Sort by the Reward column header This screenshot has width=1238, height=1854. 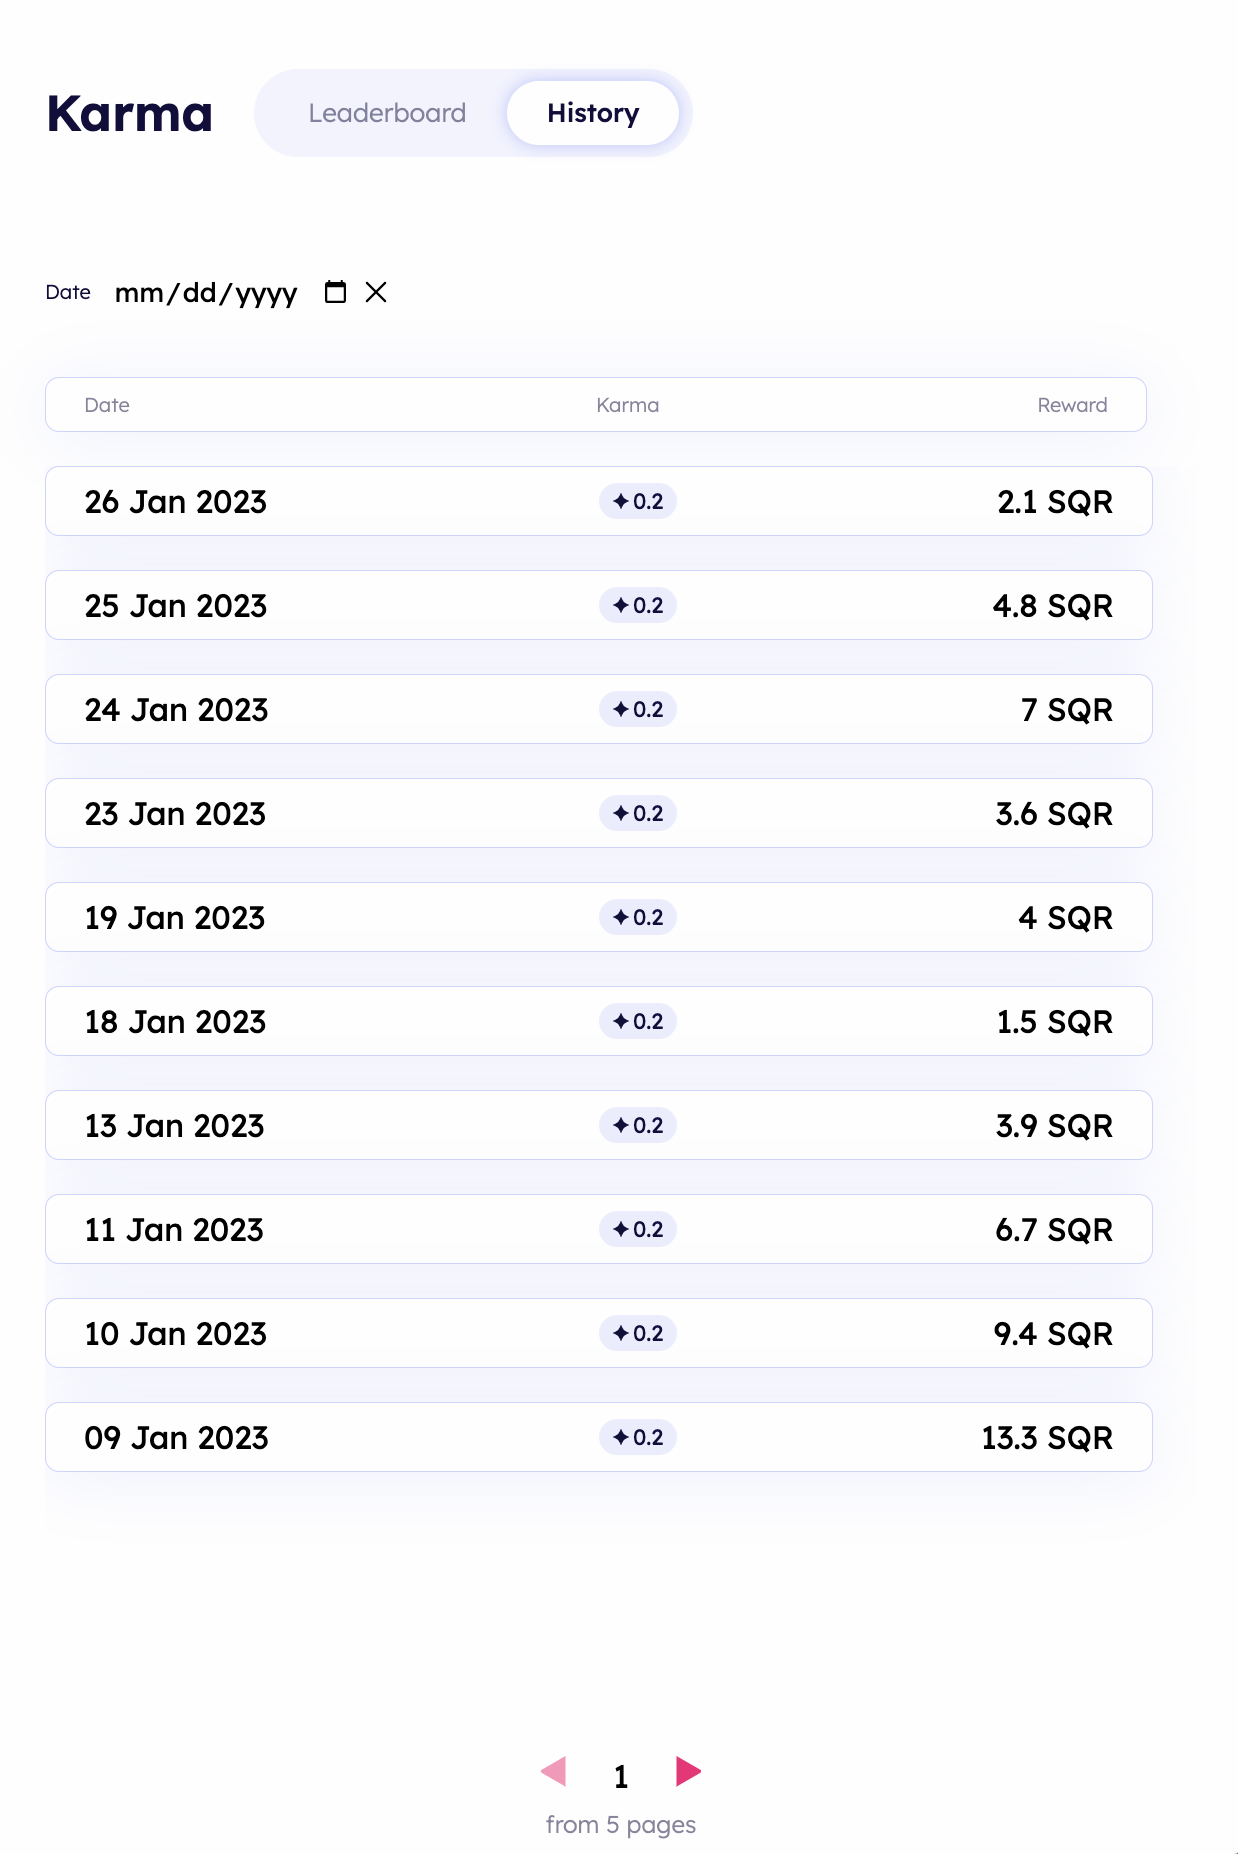(x=1072, y=405)
